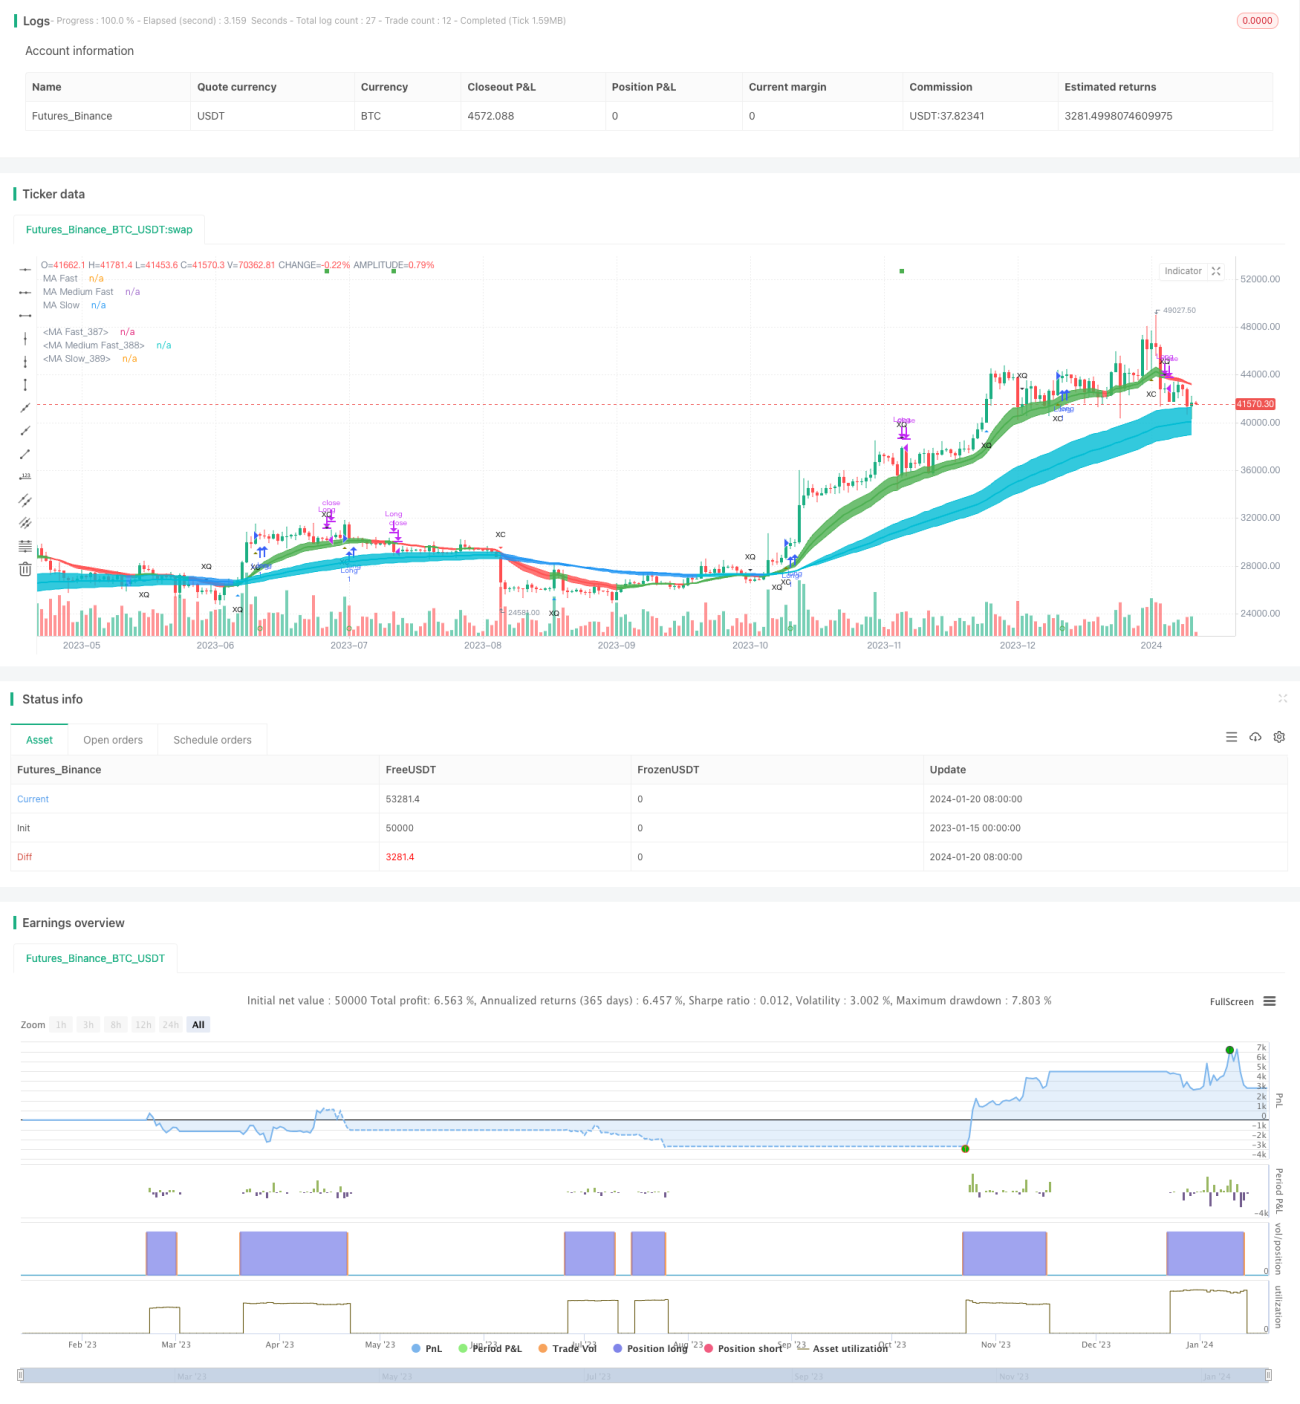Toggle the MA Slow indicator legend
Screen dimensions: 1300x1404
(61, 305)
